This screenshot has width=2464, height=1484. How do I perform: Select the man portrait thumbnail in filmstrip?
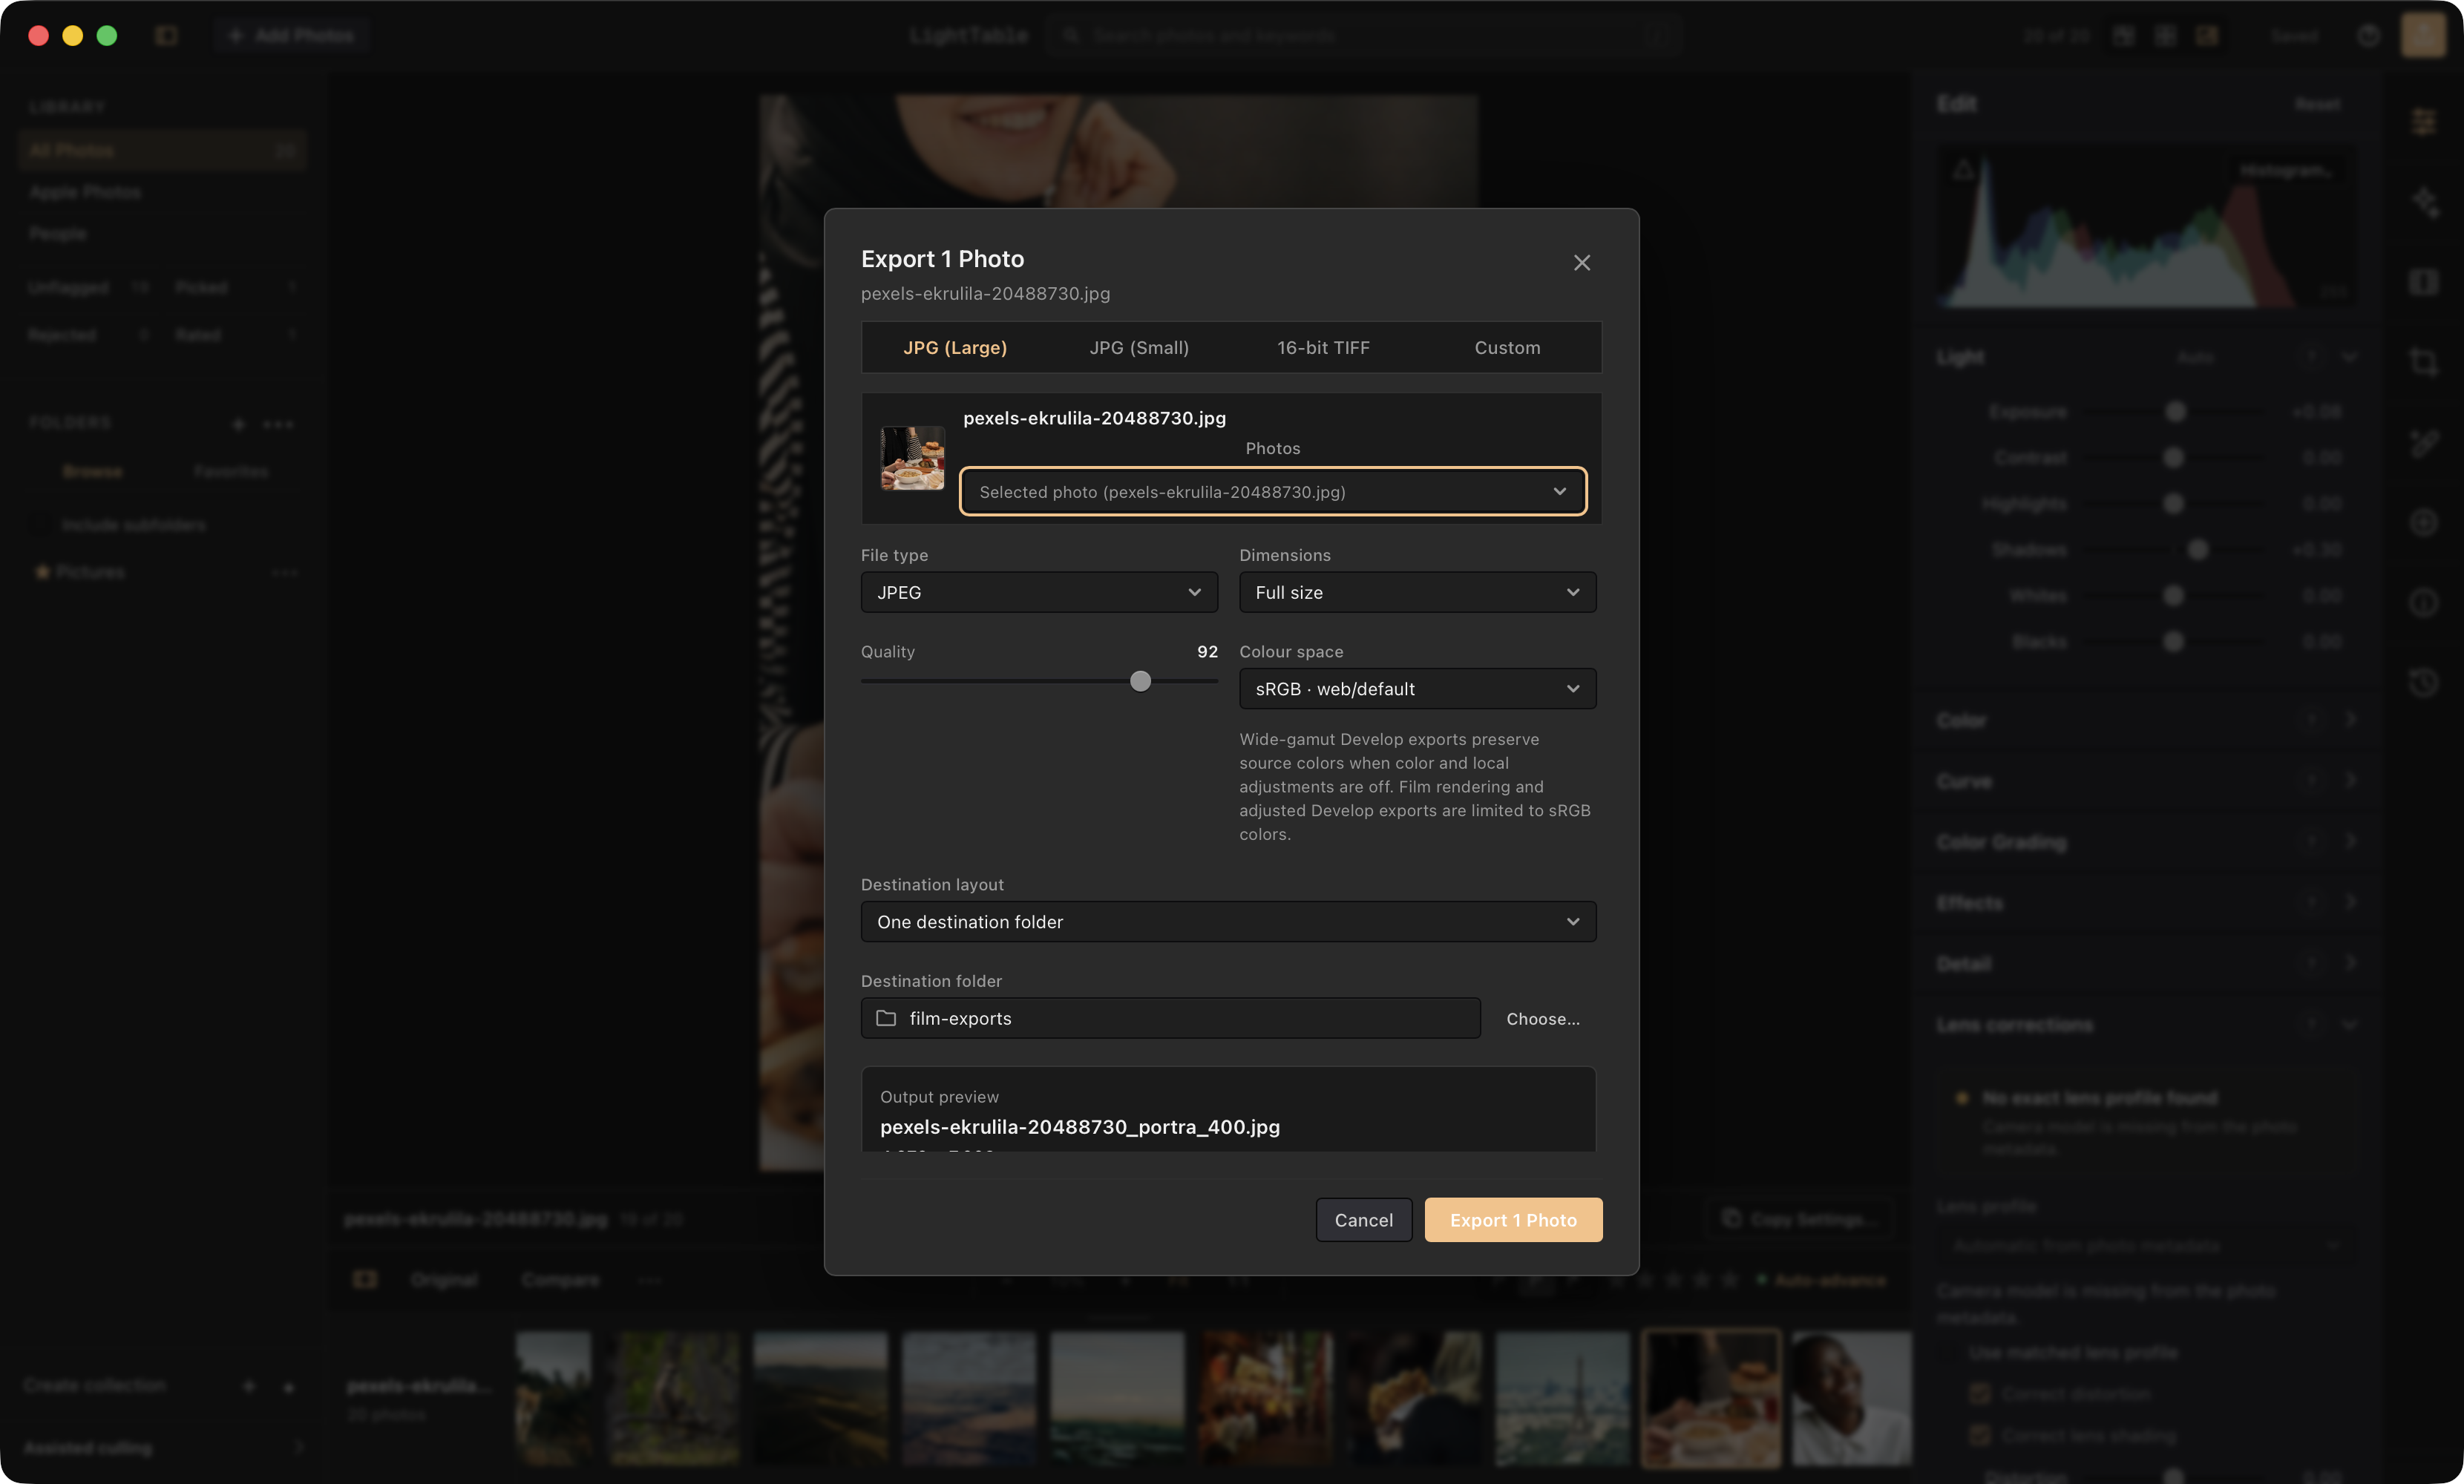click(1851, 1397)
